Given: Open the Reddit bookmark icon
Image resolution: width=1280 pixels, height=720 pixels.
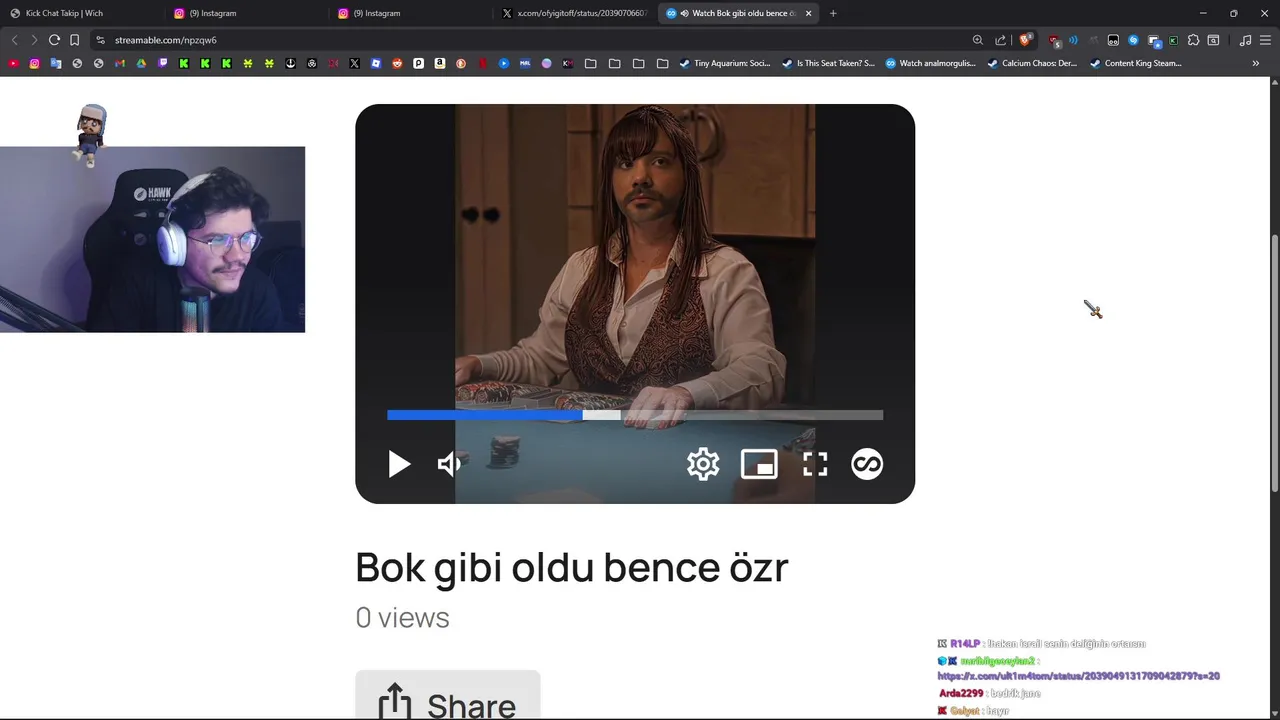Looking at the screenshot, I should 397,63.
